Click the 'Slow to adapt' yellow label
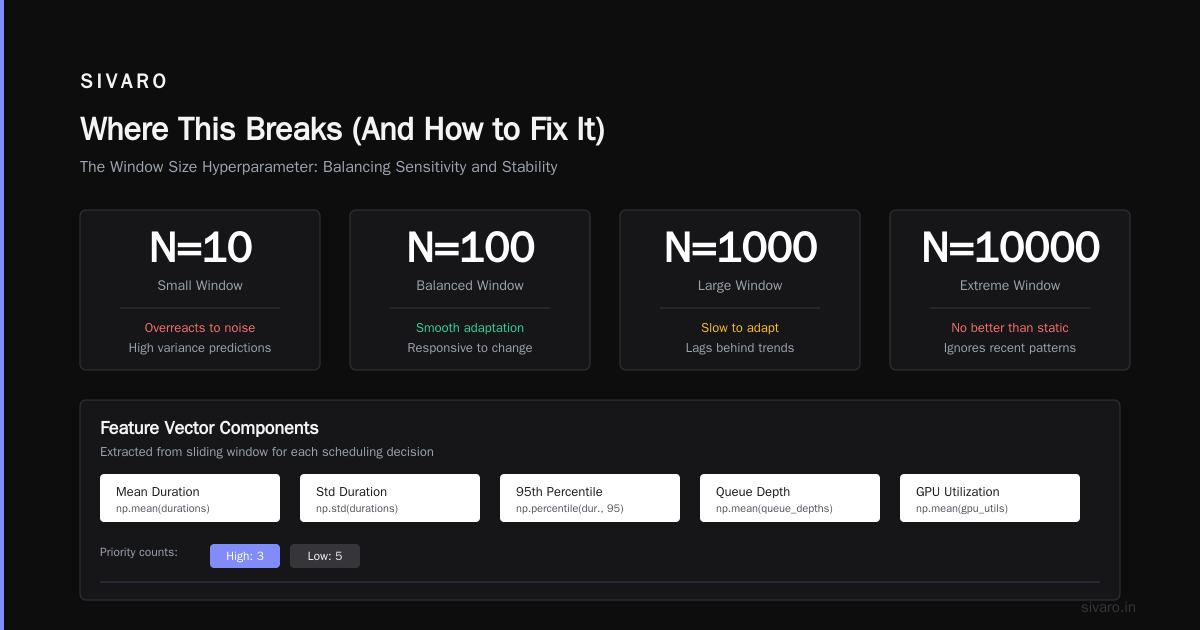The width and height of the screenshot is (1200, 630). point(740,328)
